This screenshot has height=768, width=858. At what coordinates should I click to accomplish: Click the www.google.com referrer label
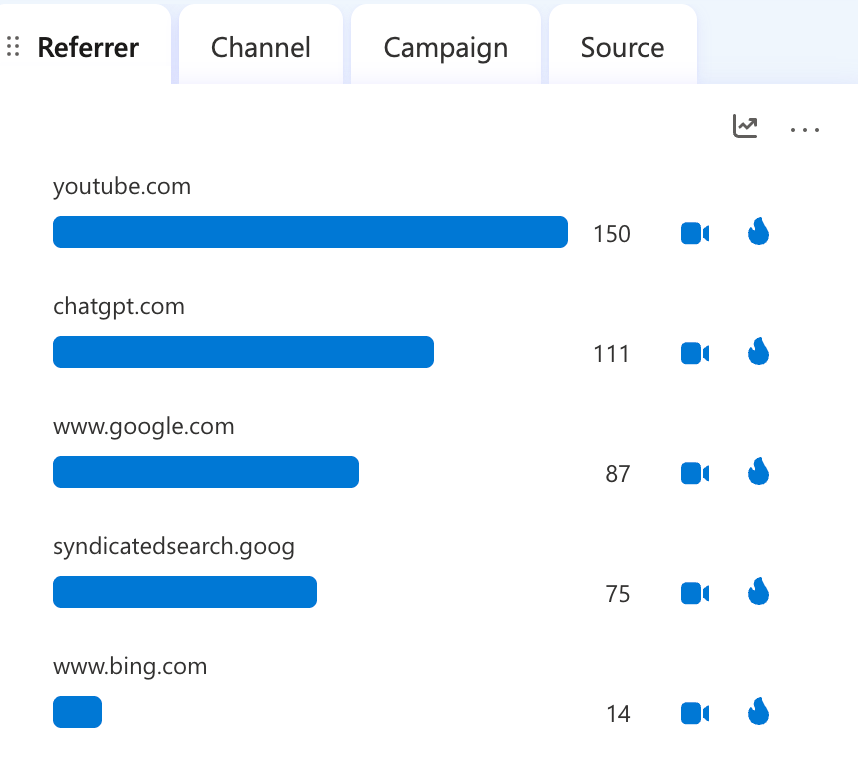coord(144,427)
